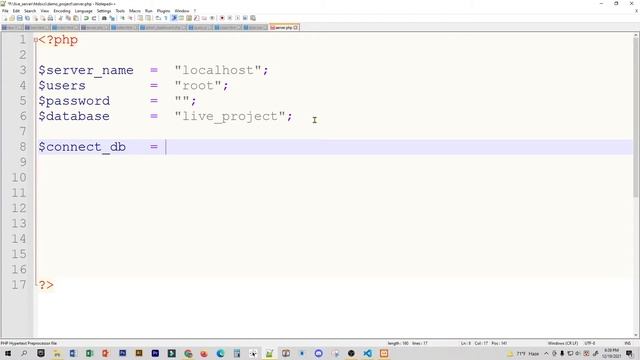Open the Search menu
The height and width of the screenshot is (360, 640).
pyautogui.click(x=30, y=11)
